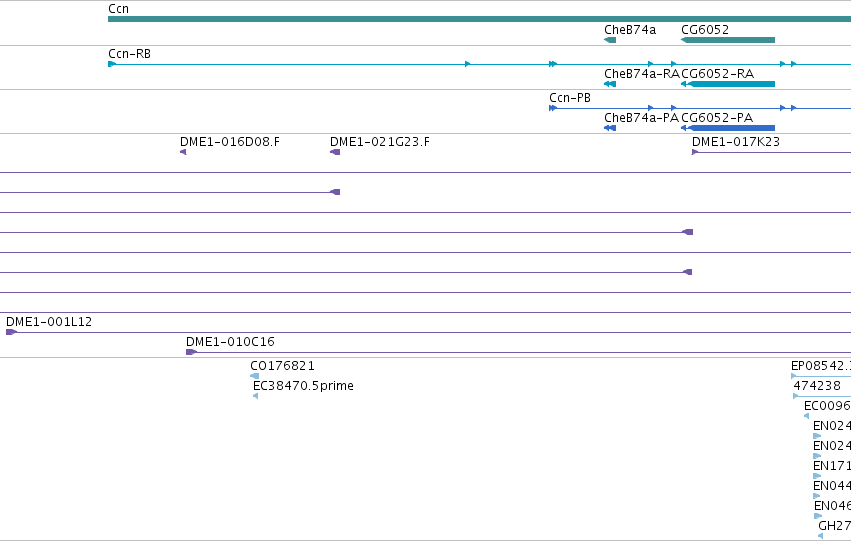Viewport: 851px width, 541px height.
Task: Click the CG6052-RA transcript bar
Action: click(x=728, y=84)
